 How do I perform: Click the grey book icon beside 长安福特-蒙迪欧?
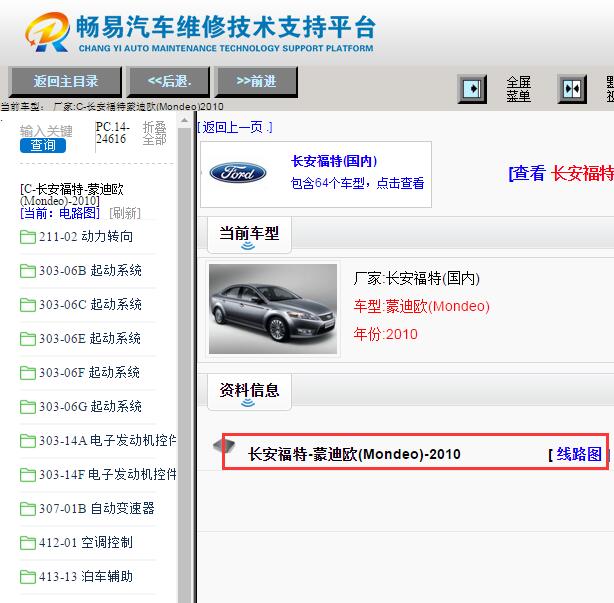click(x=224, y=445)
